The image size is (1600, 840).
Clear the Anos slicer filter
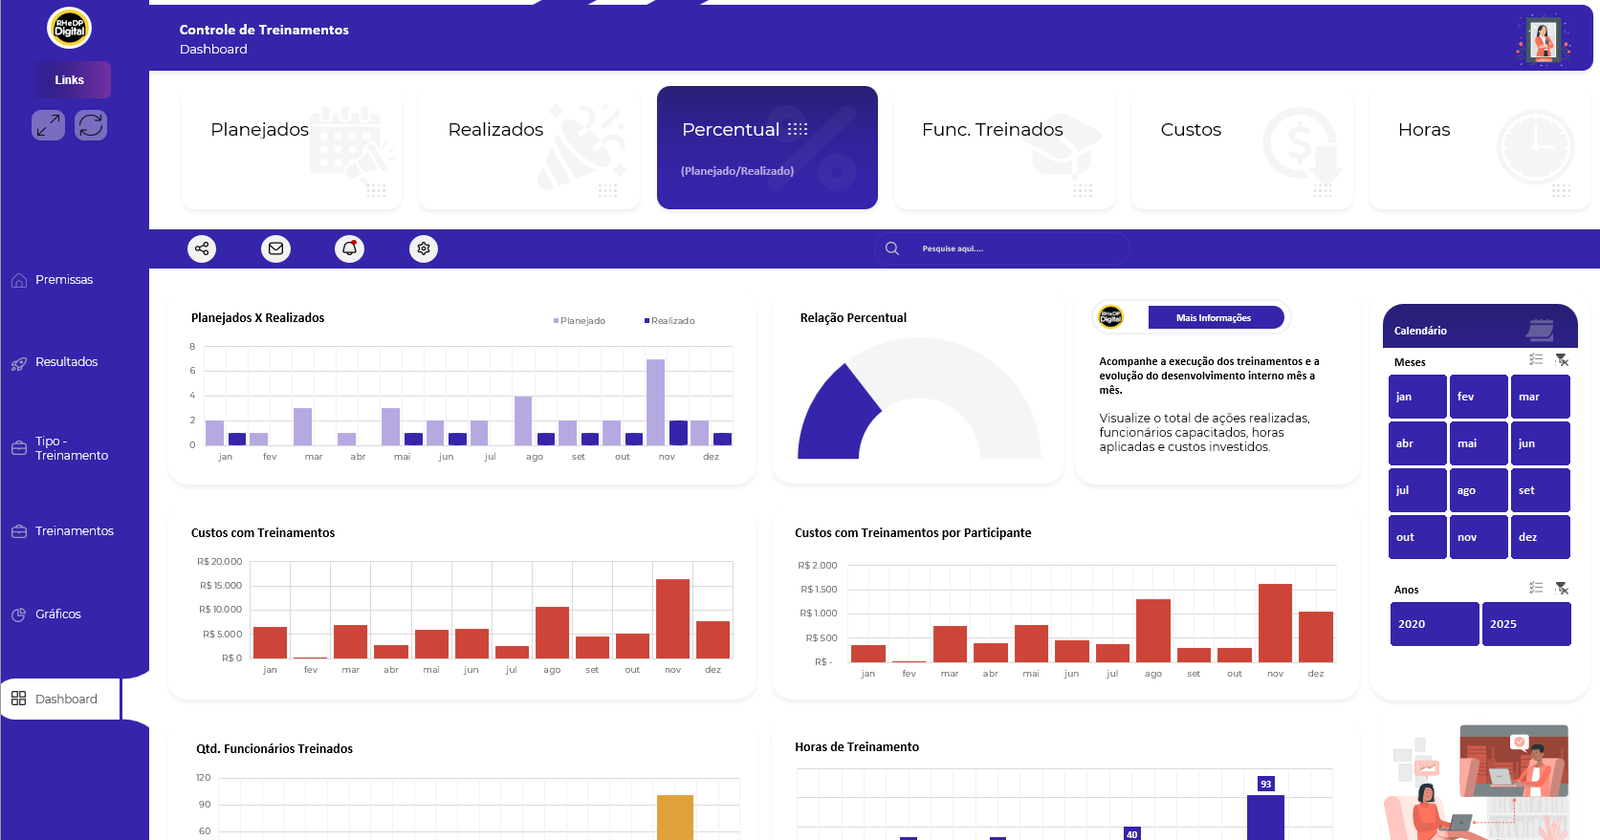(1562, 588)
